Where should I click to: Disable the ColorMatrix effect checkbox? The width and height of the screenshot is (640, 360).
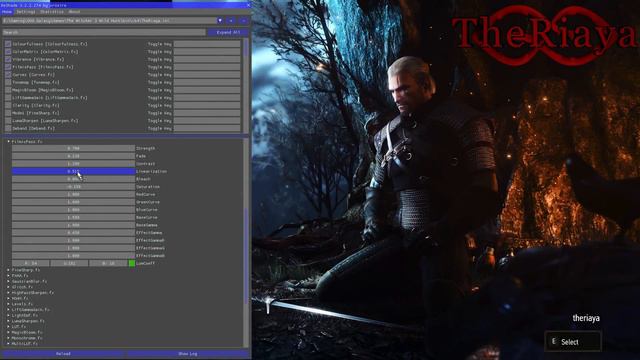[8, 51]
